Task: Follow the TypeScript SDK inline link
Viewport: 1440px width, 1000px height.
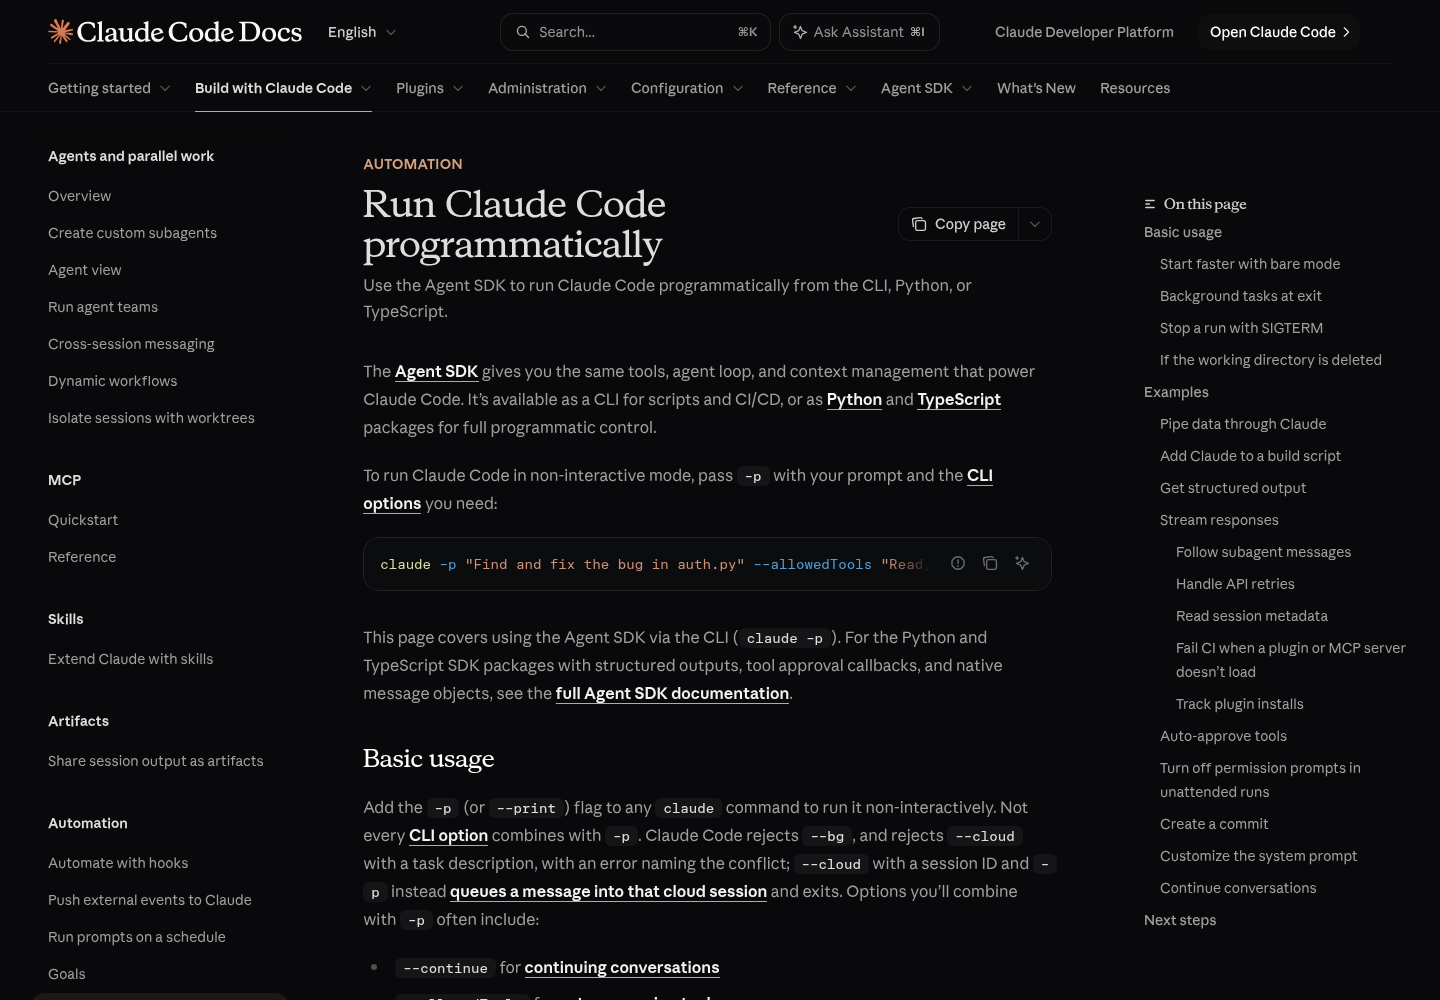Action: tap(959, 399)
